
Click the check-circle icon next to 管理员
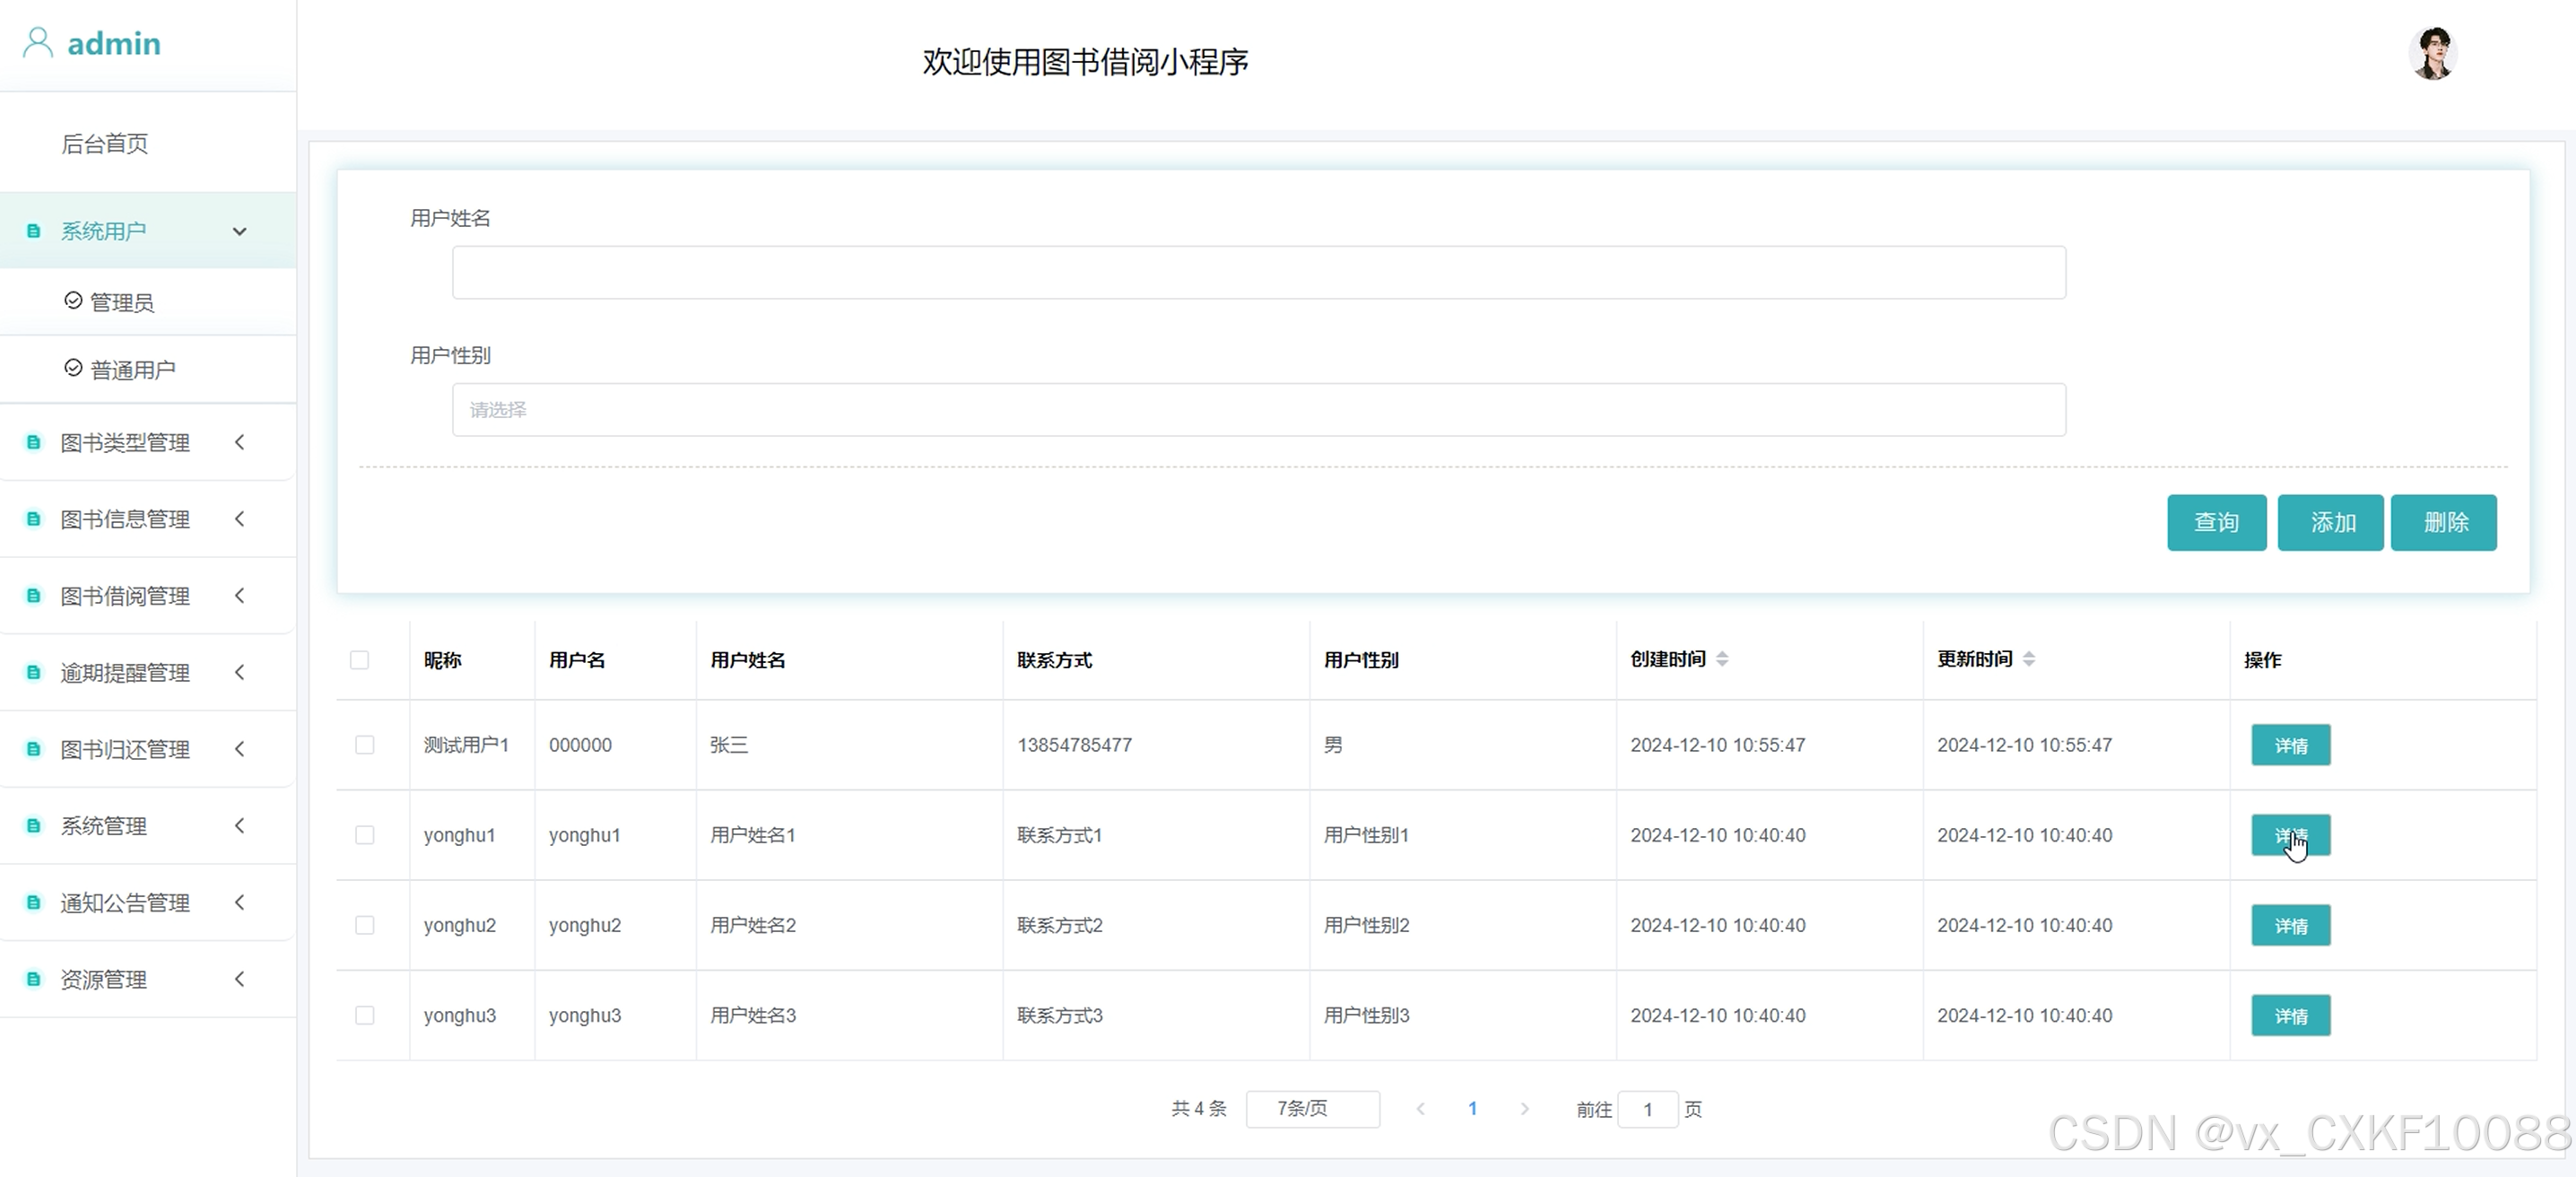(73, 301)
